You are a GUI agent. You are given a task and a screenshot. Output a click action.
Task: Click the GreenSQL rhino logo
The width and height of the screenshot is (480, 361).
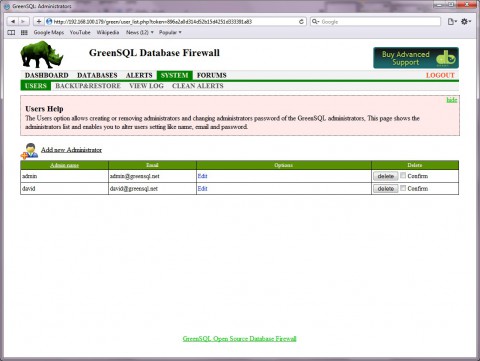42,54
